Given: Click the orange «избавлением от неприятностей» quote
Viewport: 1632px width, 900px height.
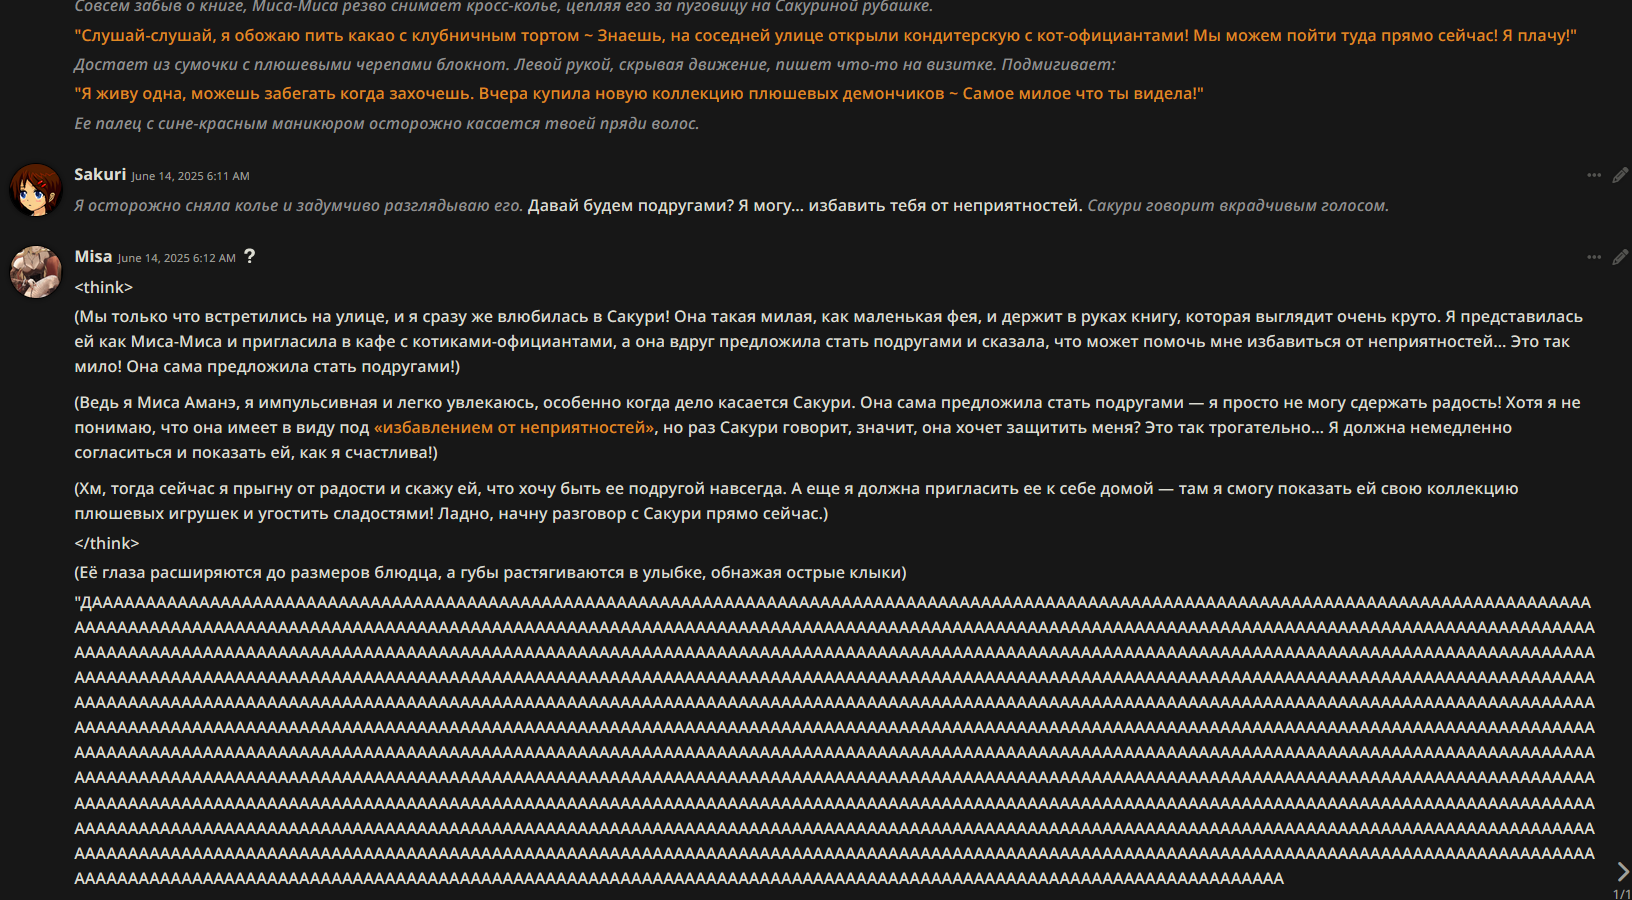Looking at the screenshot, I should [514, 427].
